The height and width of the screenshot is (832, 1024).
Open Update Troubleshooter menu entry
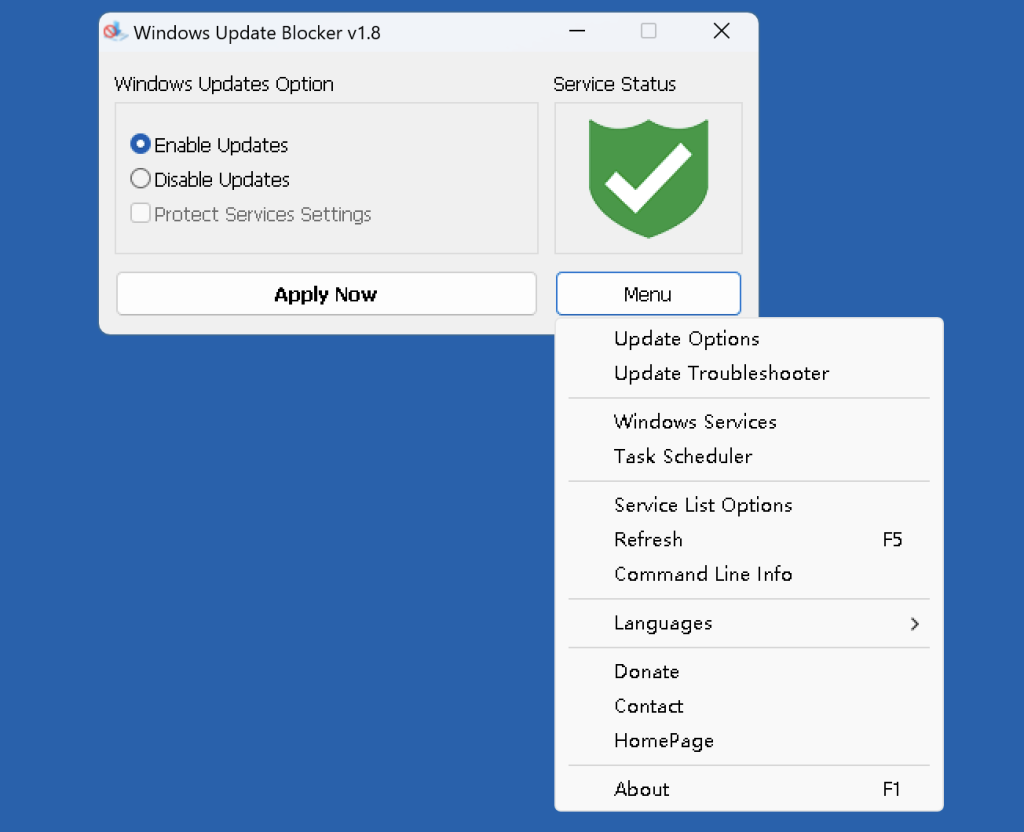pos(748,374)
